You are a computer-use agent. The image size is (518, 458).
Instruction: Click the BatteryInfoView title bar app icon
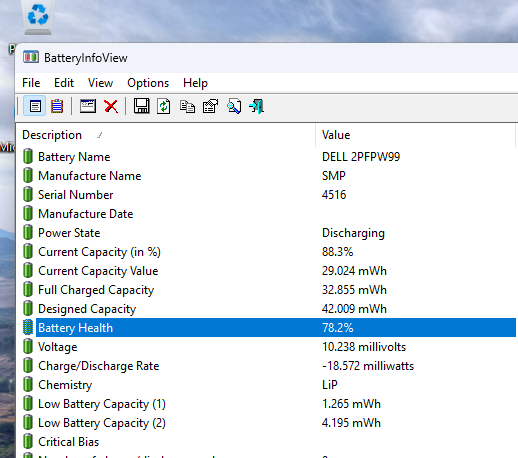pos(31,57)
